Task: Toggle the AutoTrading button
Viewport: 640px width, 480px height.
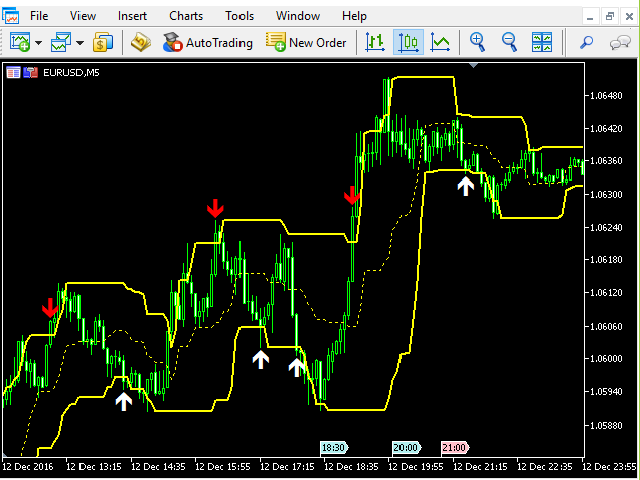Action: point(208,42)
